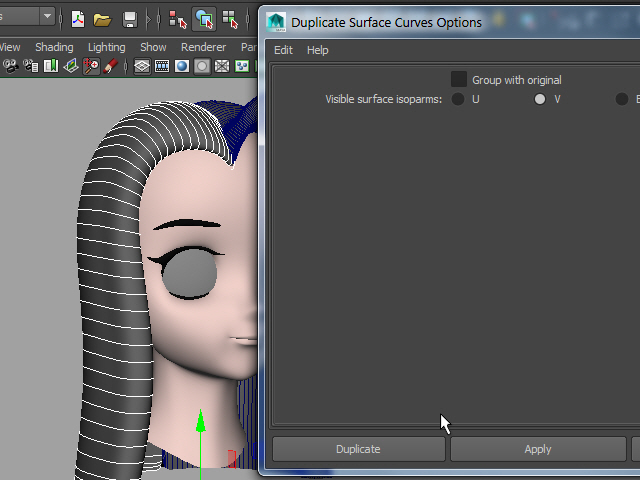Activate Select by object type icon
This screenshot has height=480, width=640.
(x=204, y=18)
